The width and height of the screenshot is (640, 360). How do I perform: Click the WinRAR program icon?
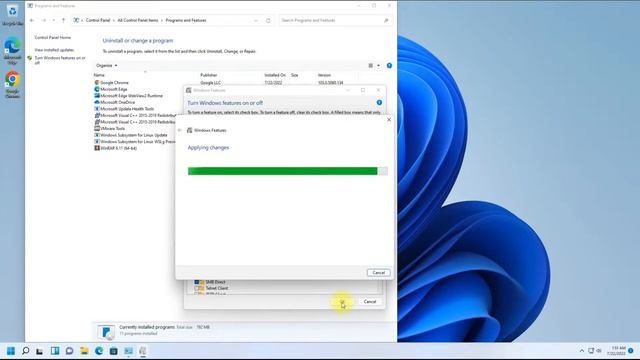point(97,148)
